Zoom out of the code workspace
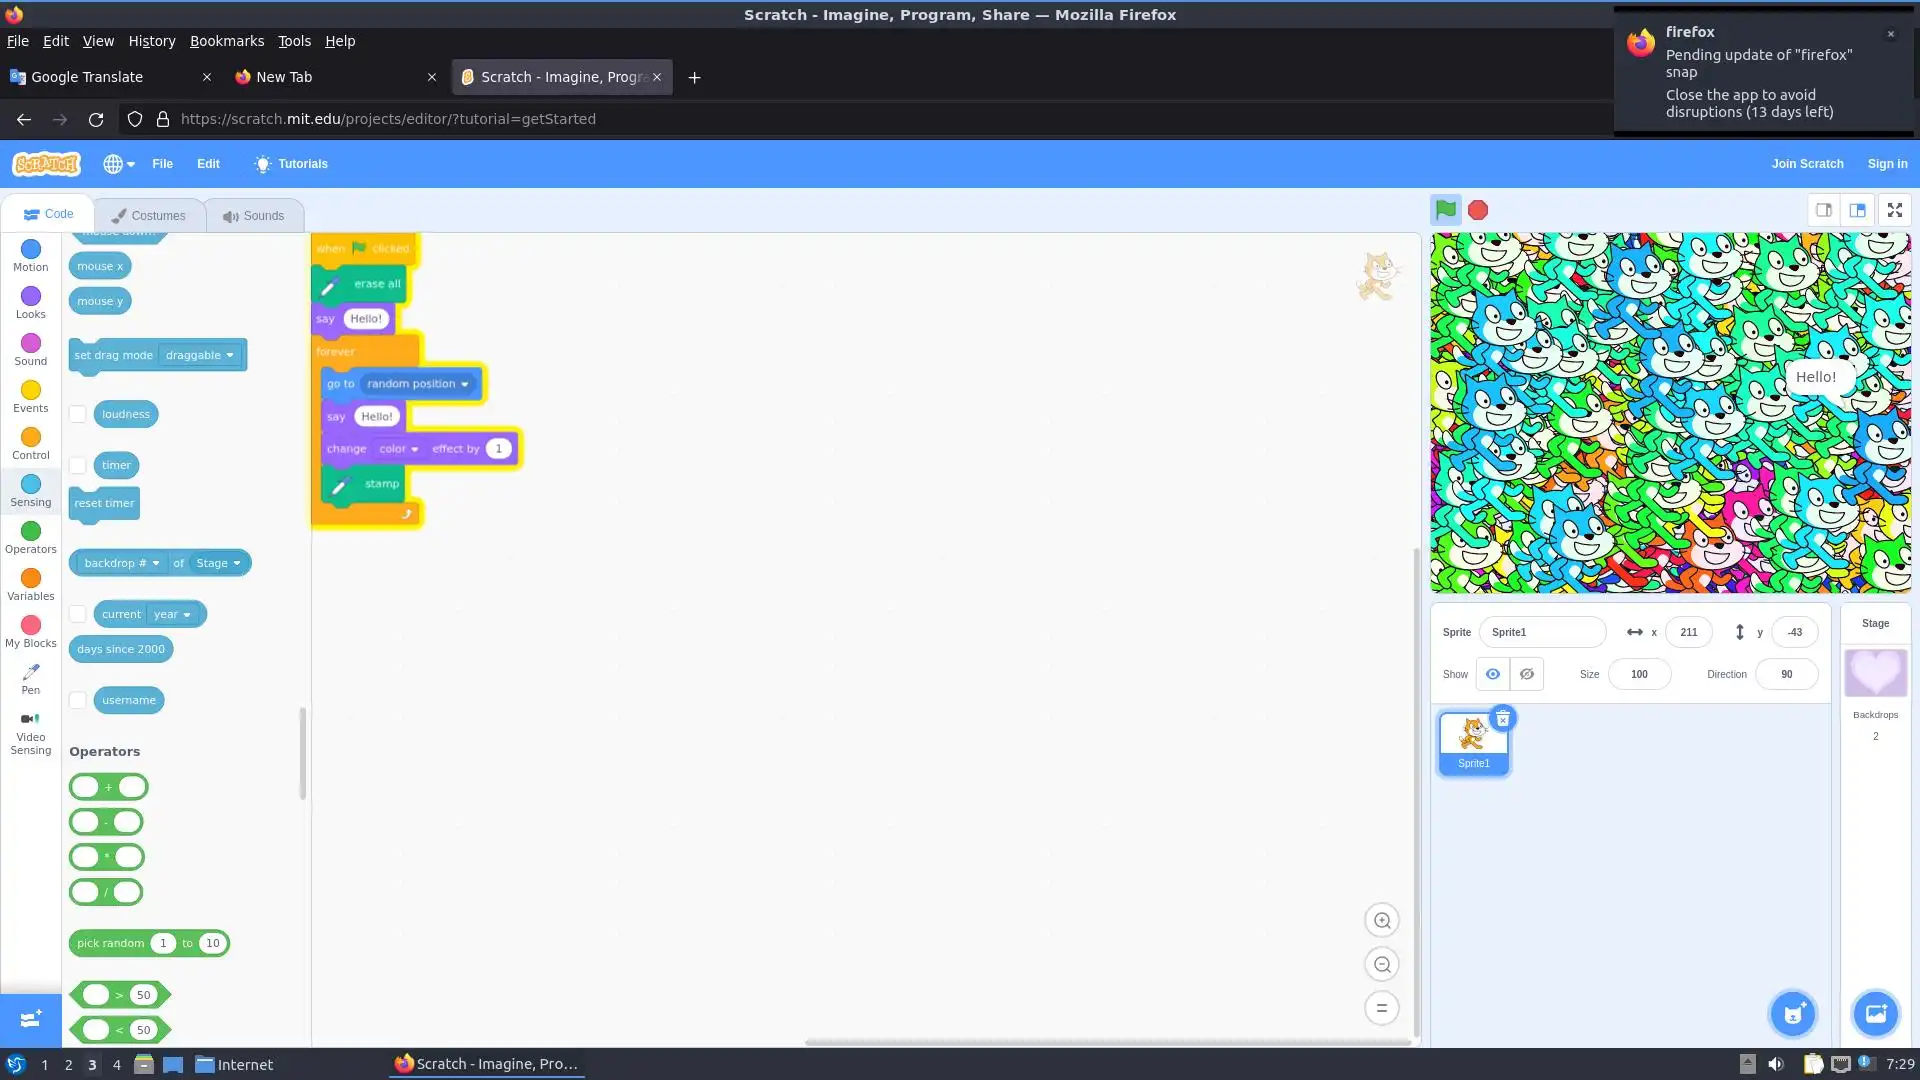This screenshot has width=1920, height=1080. point(1382,965)
